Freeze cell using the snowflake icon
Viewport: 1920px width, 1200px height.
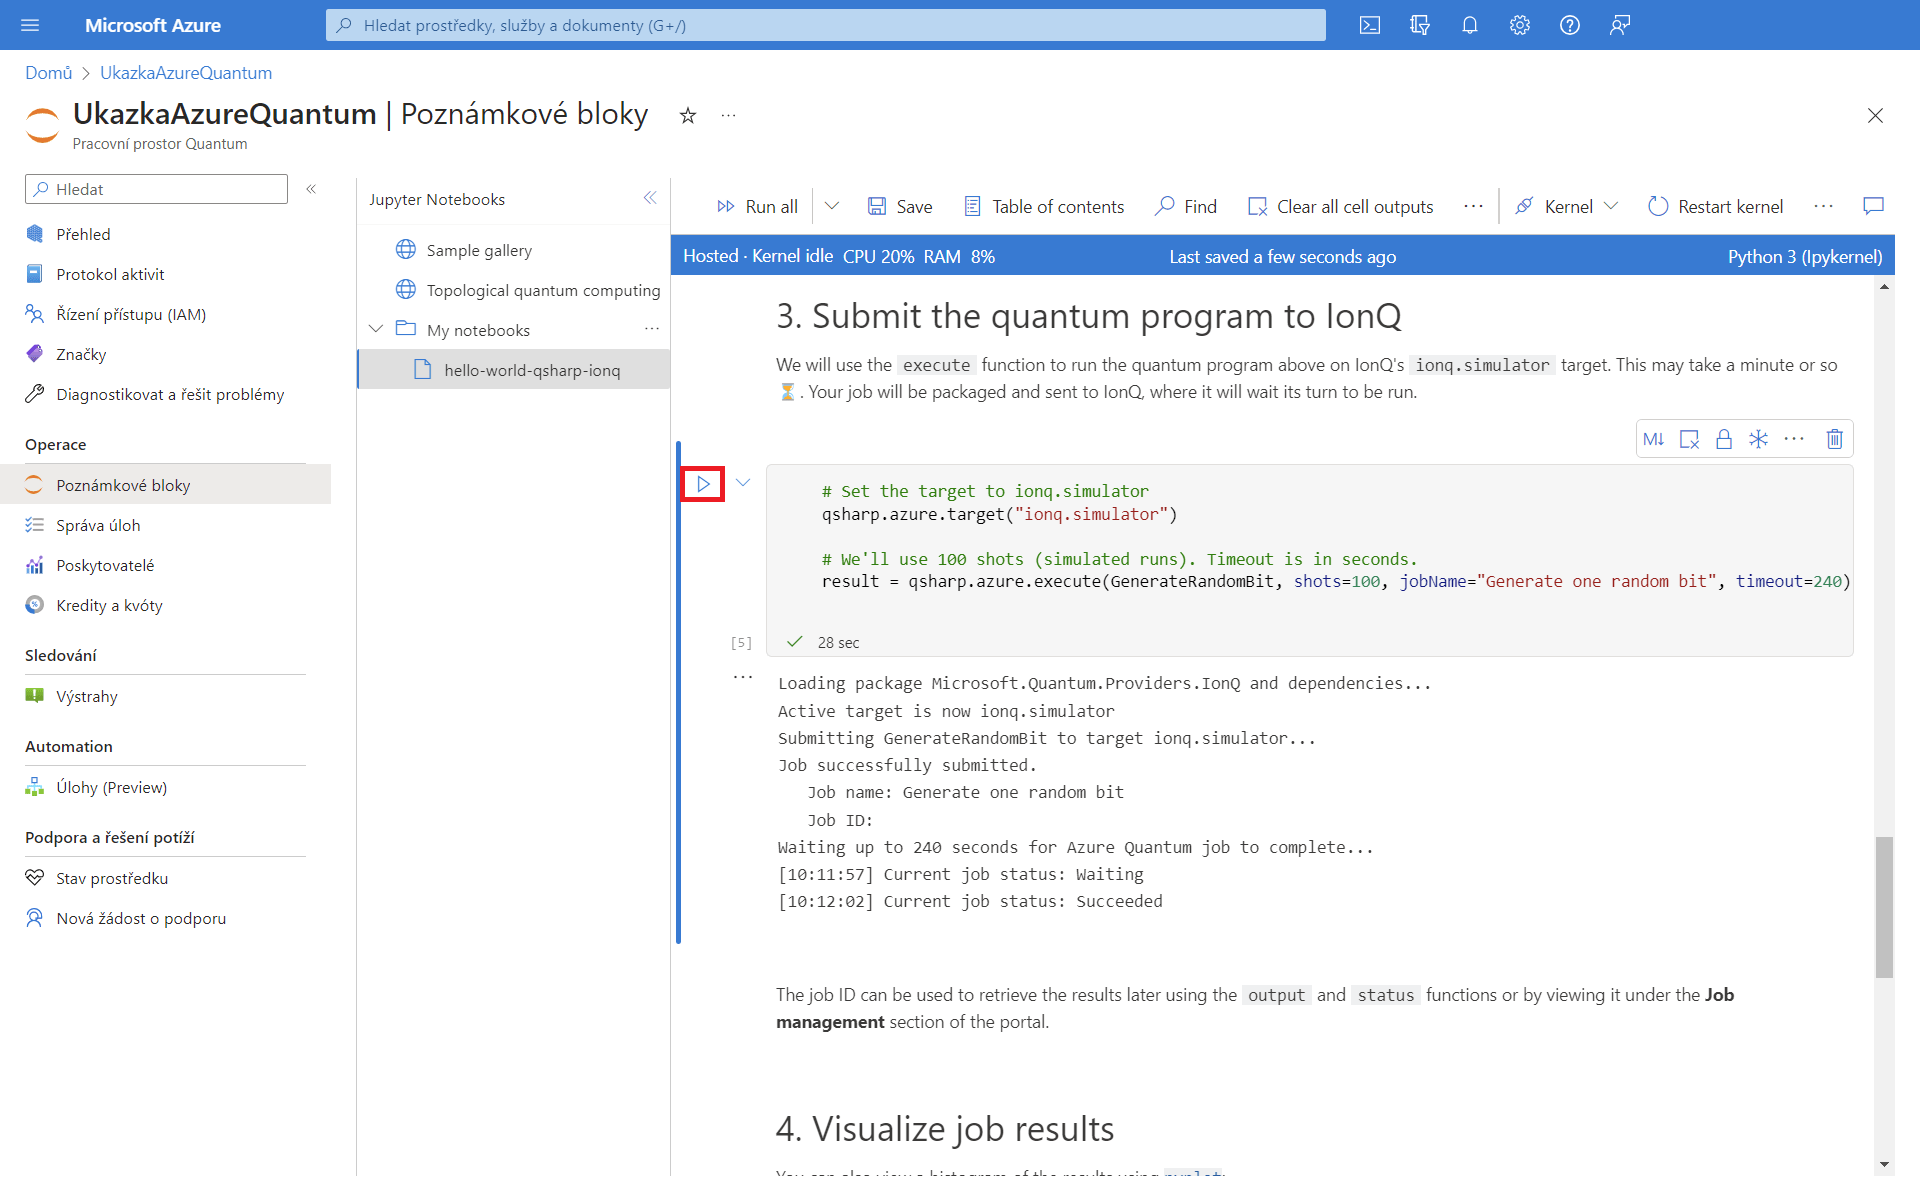point(1758,439)
